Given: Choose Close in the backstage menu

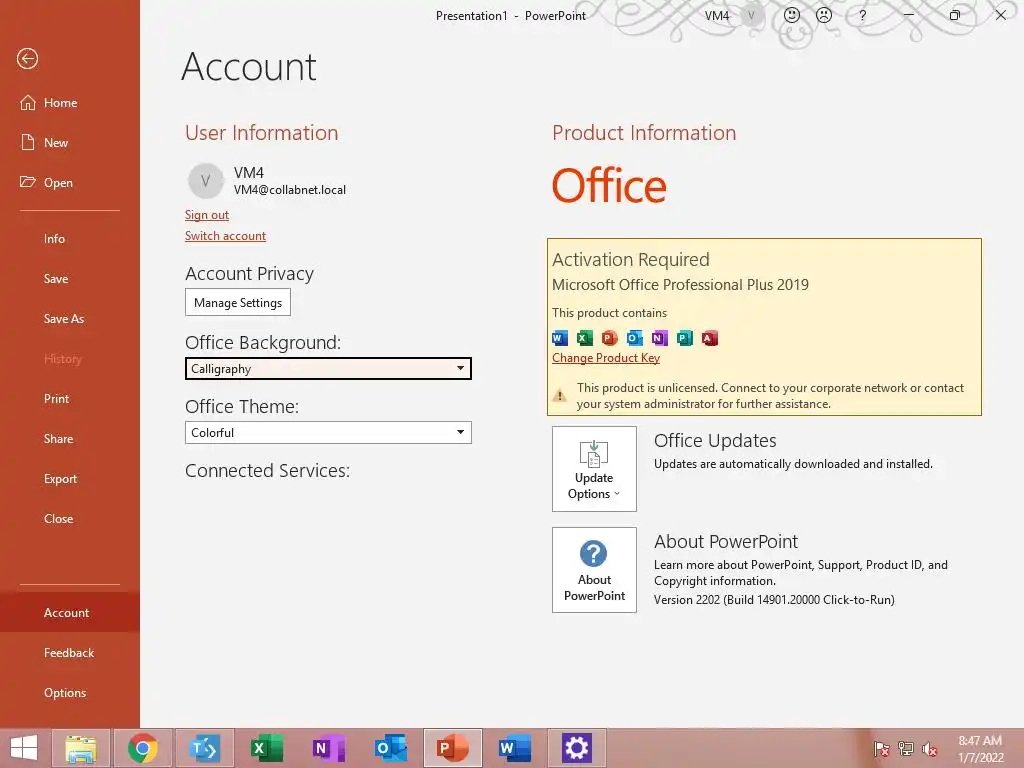Looking at the screenshot, I should [x=58, y=519].
